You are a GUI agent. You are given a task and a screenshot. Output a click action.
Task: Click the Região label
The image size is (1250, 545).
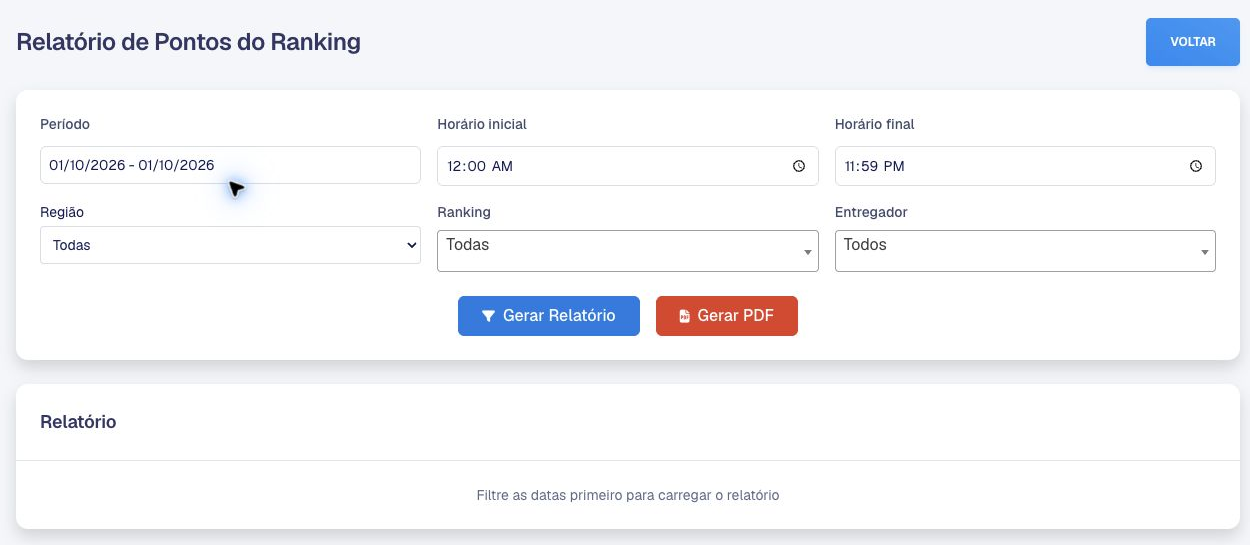click(x=62, y=213)
